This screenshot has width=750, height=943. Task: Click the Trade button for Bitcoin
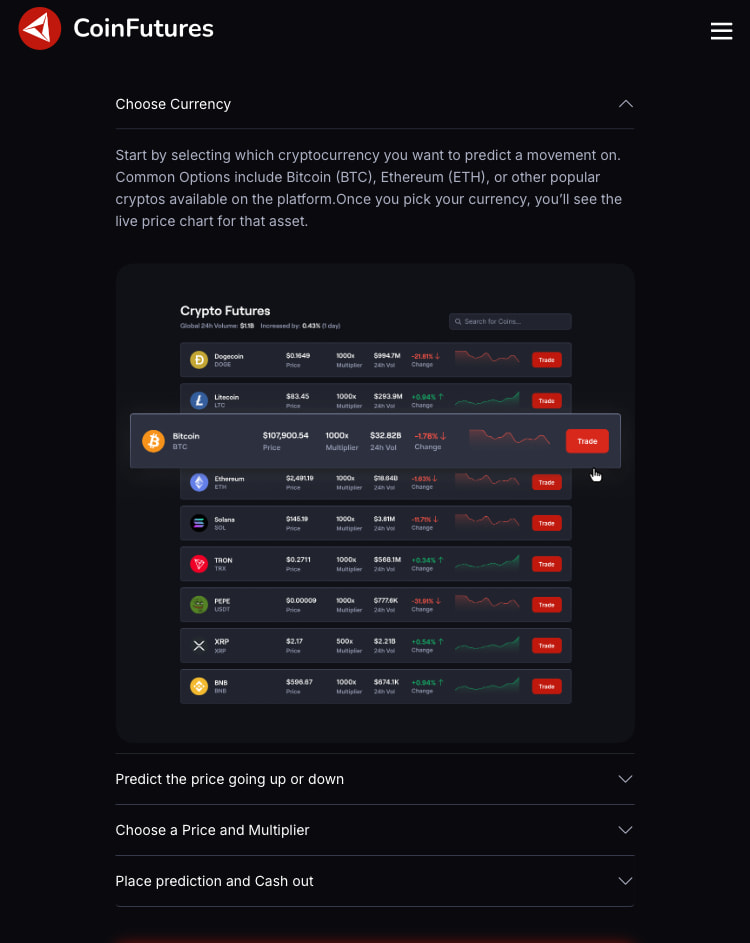[587, 440]
